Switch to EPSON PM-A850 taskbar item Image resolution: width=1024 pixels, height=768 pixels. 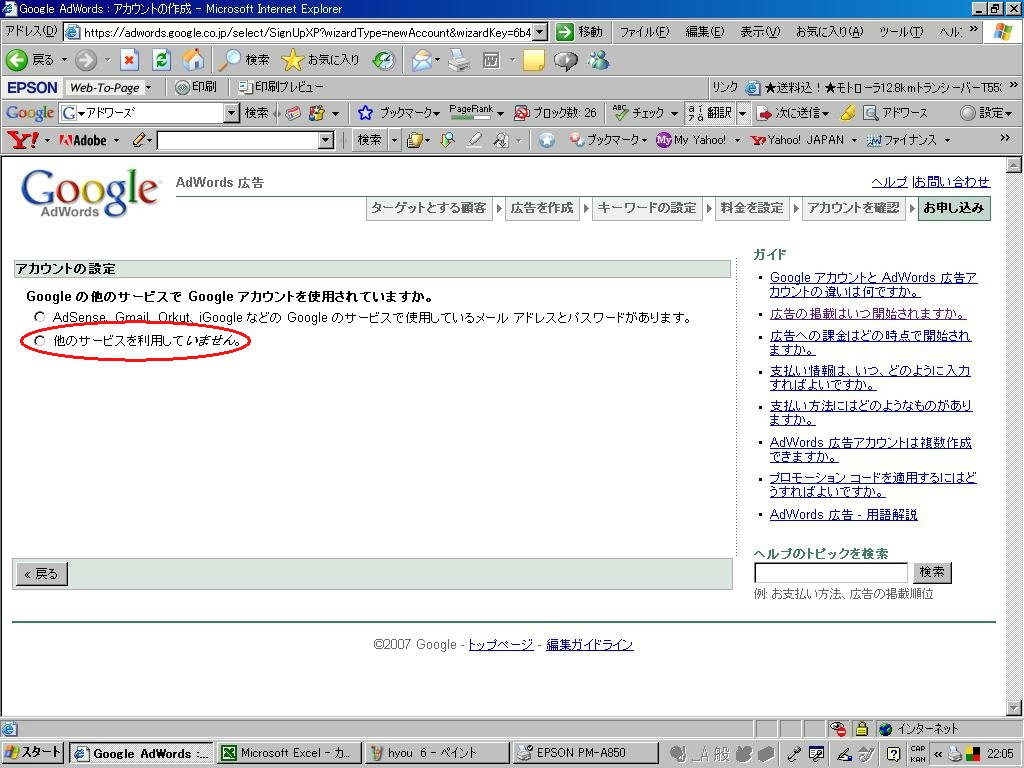pyautogui.click(x=584, y=753)
